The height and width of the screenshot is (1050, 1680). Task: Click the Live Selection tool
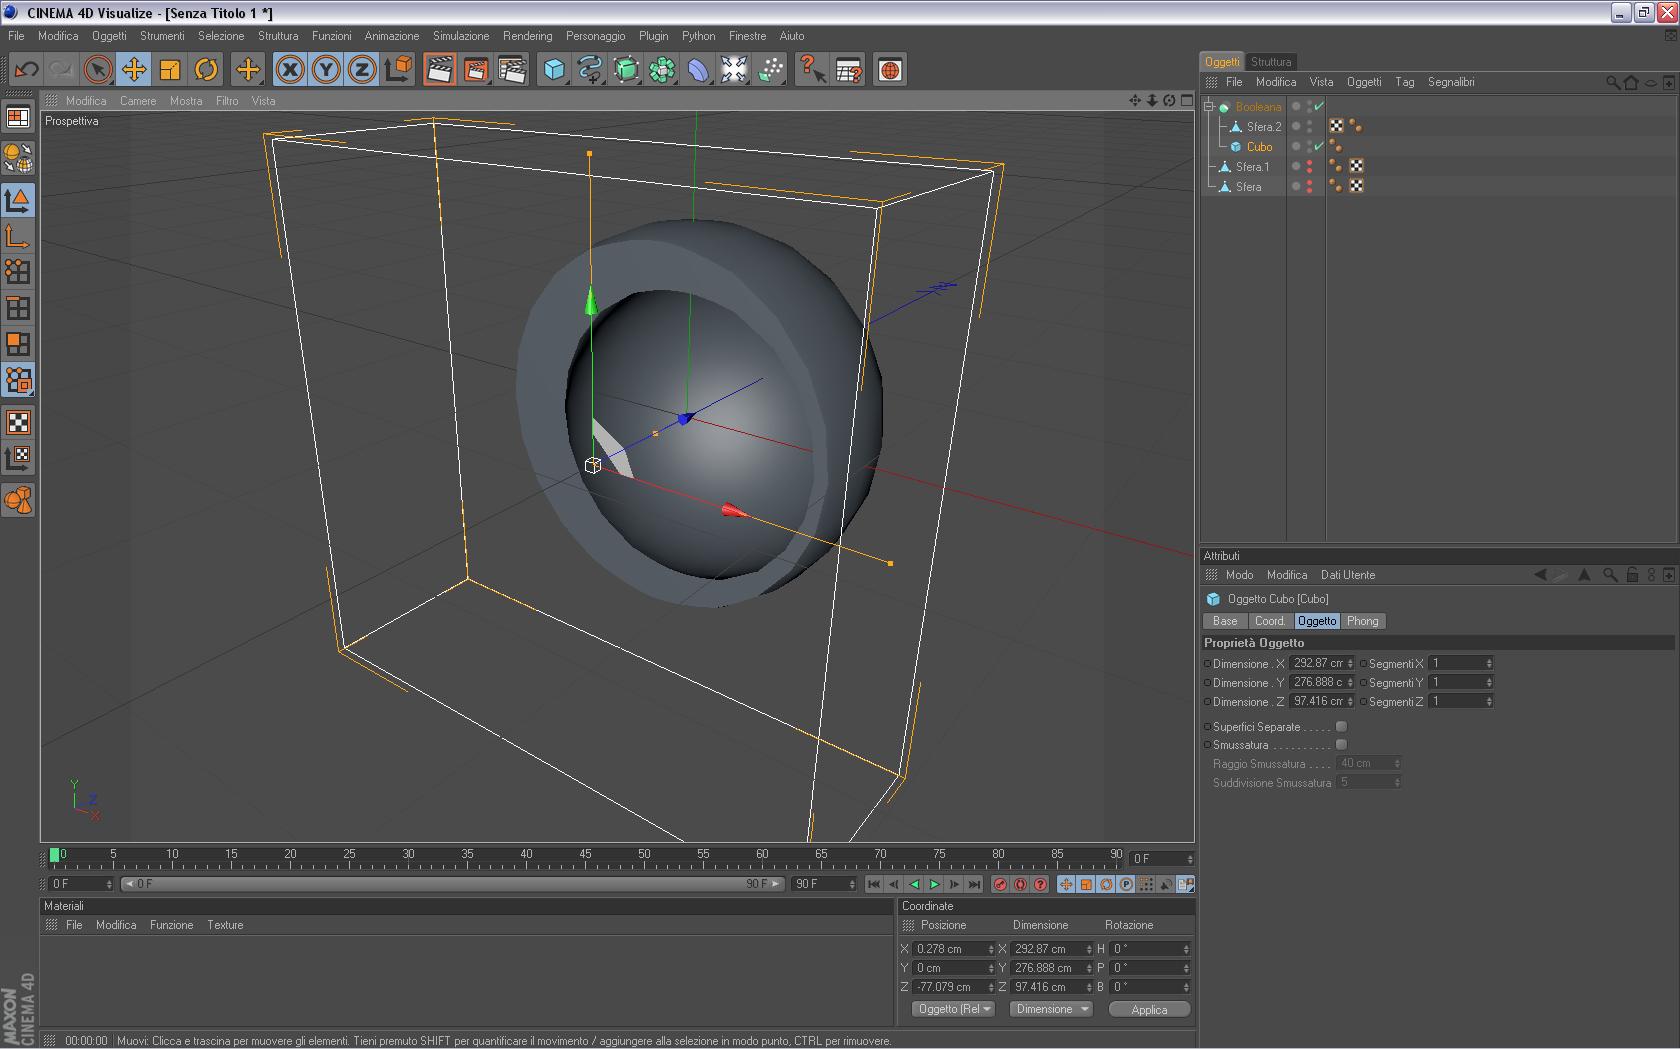97,70
